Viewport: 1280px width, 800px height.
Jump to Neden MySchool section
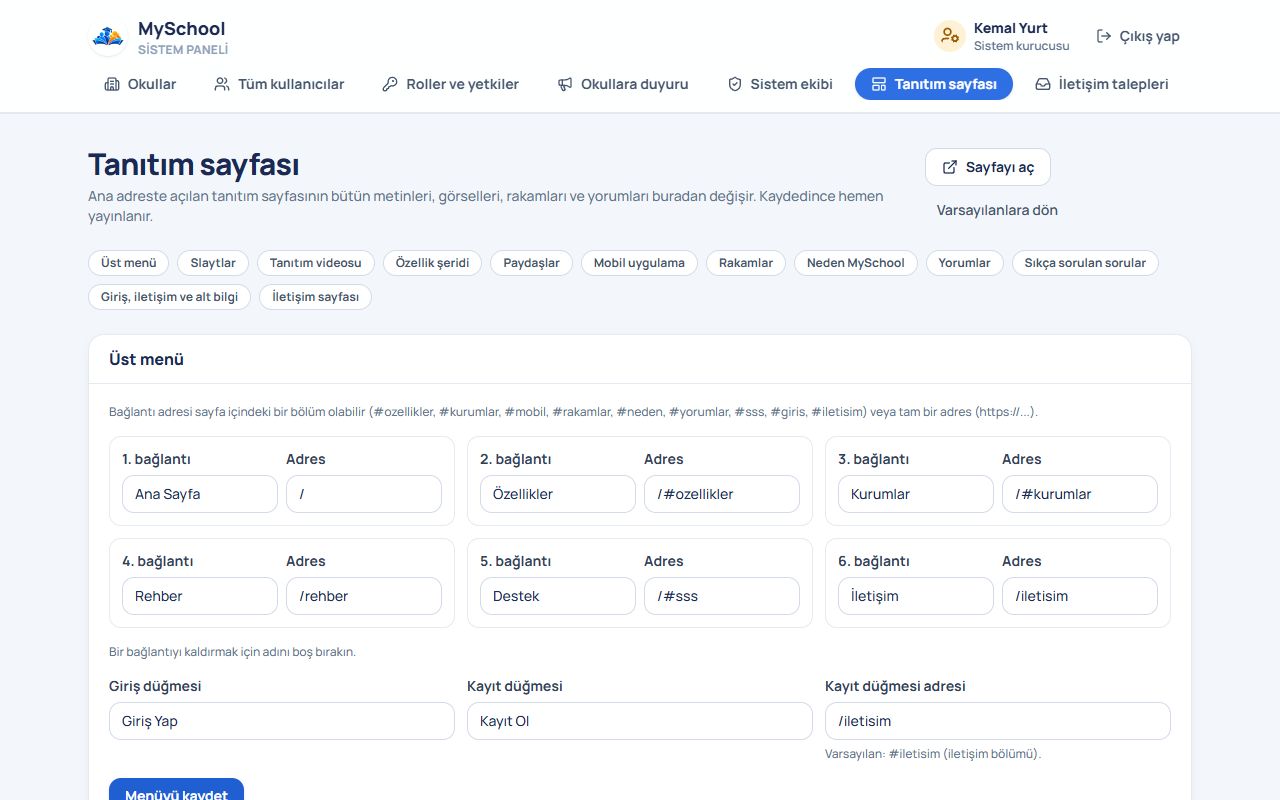856,263
